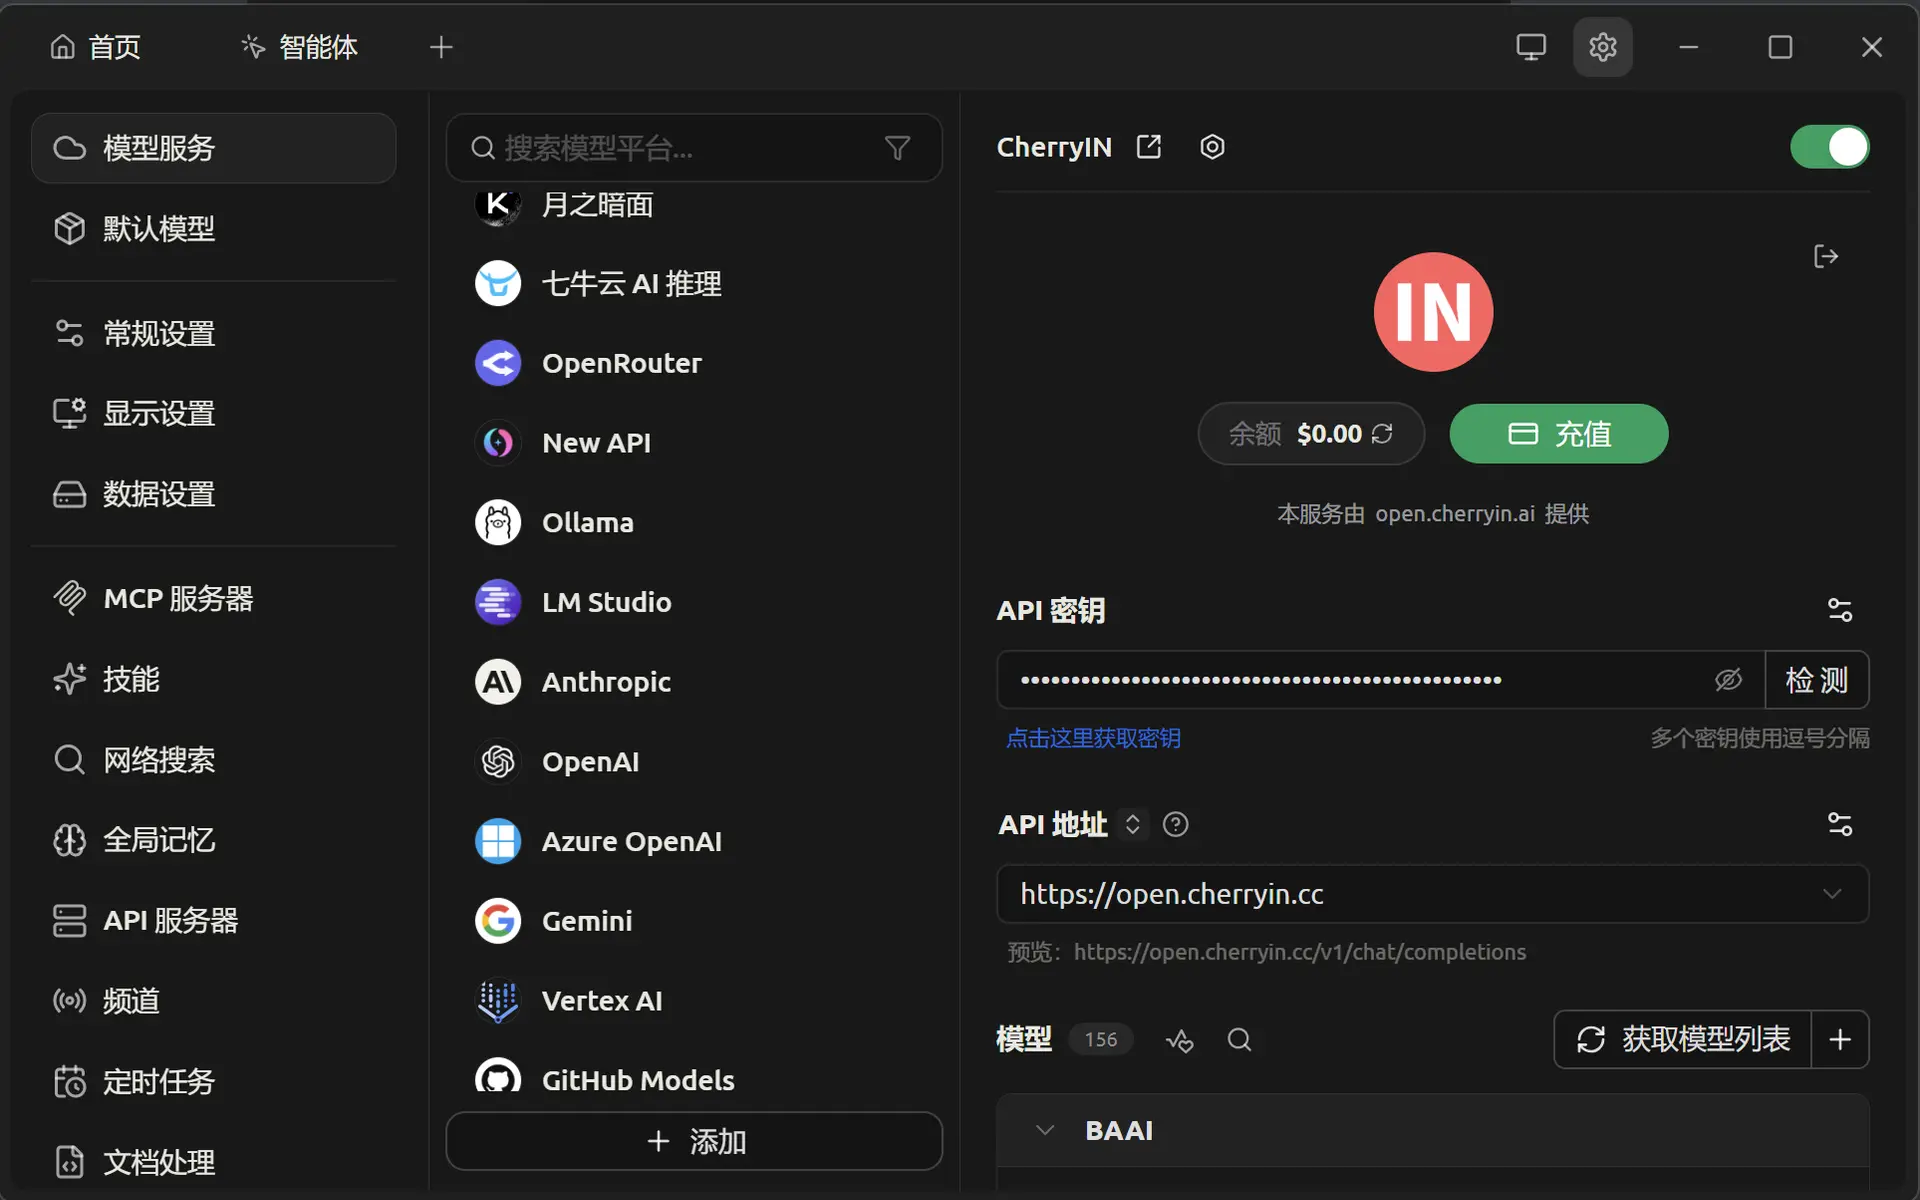This screenshot has width=1920, height=1200.
Task: Expand the API address dropdown
Action: click(x=1832, y=894)
